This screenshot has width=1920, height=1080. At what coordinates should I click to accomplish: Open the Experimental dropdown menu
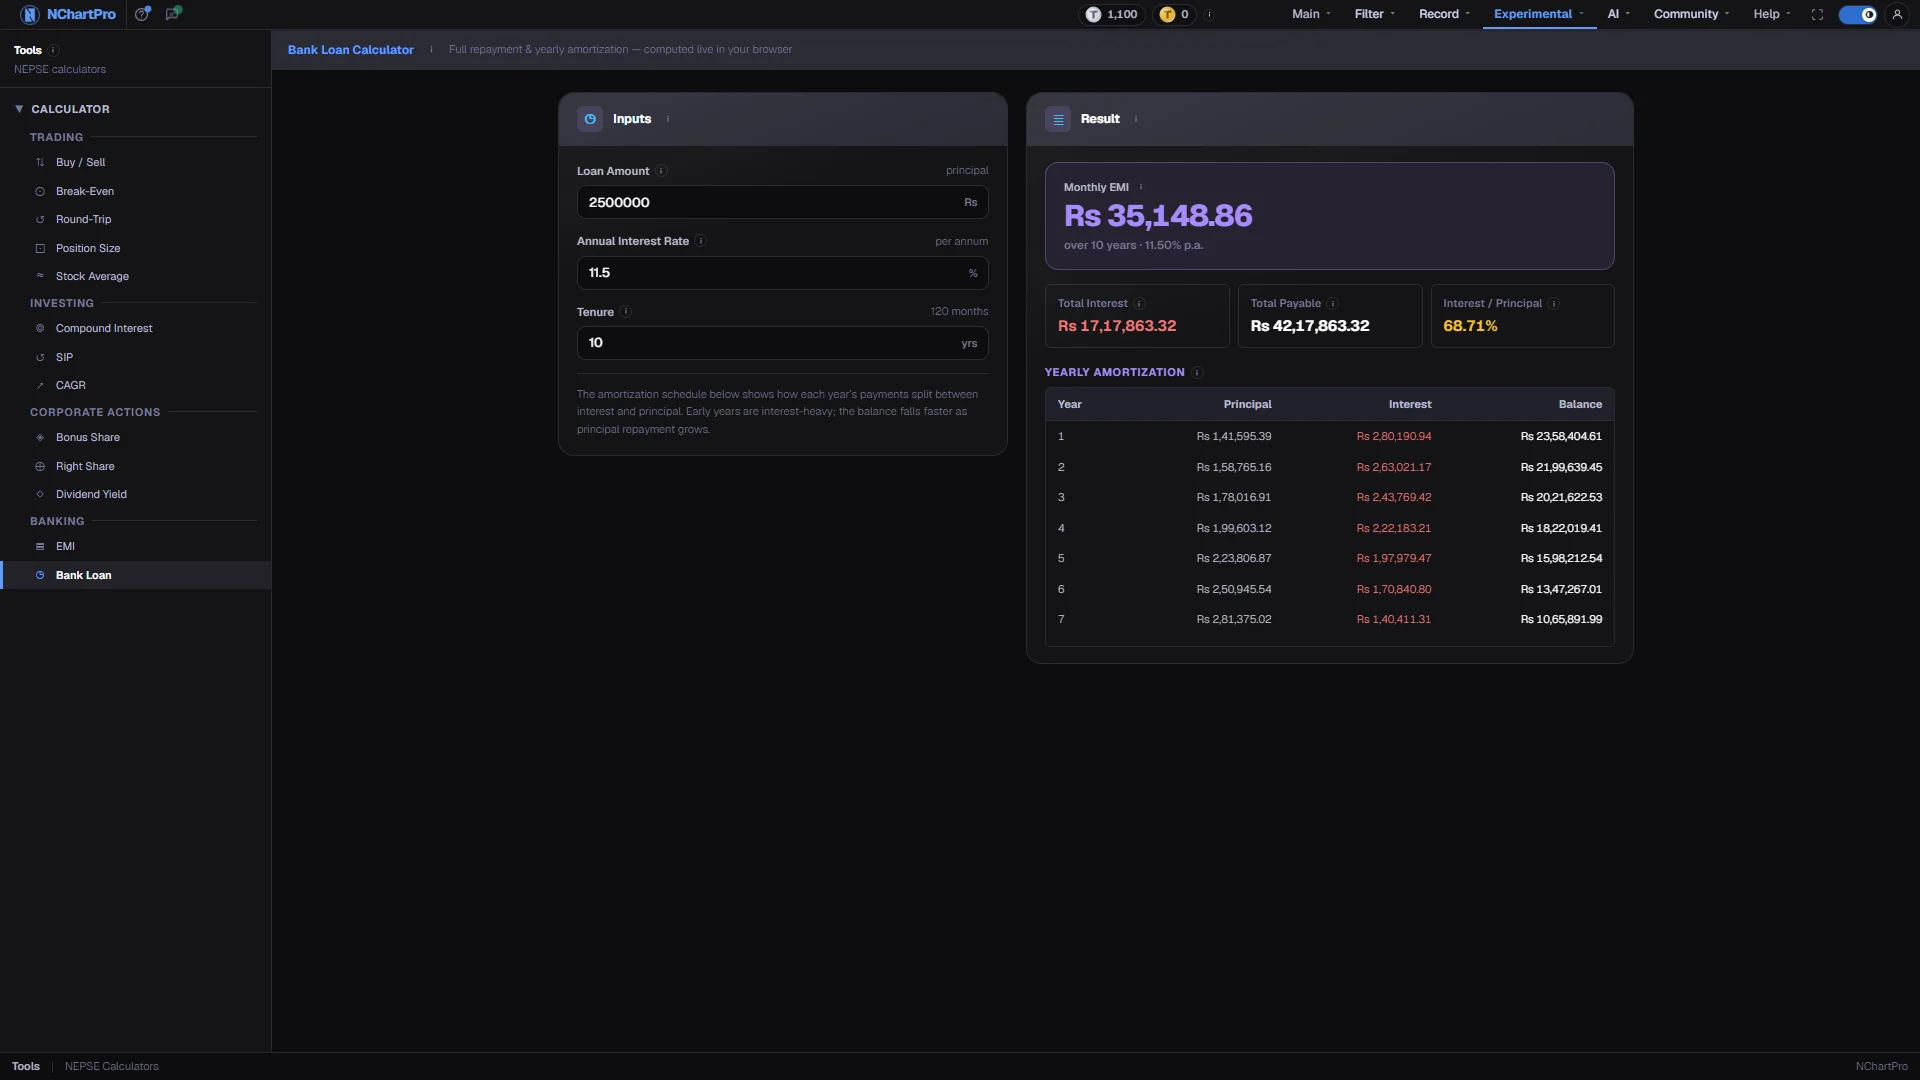point(1539,14)
